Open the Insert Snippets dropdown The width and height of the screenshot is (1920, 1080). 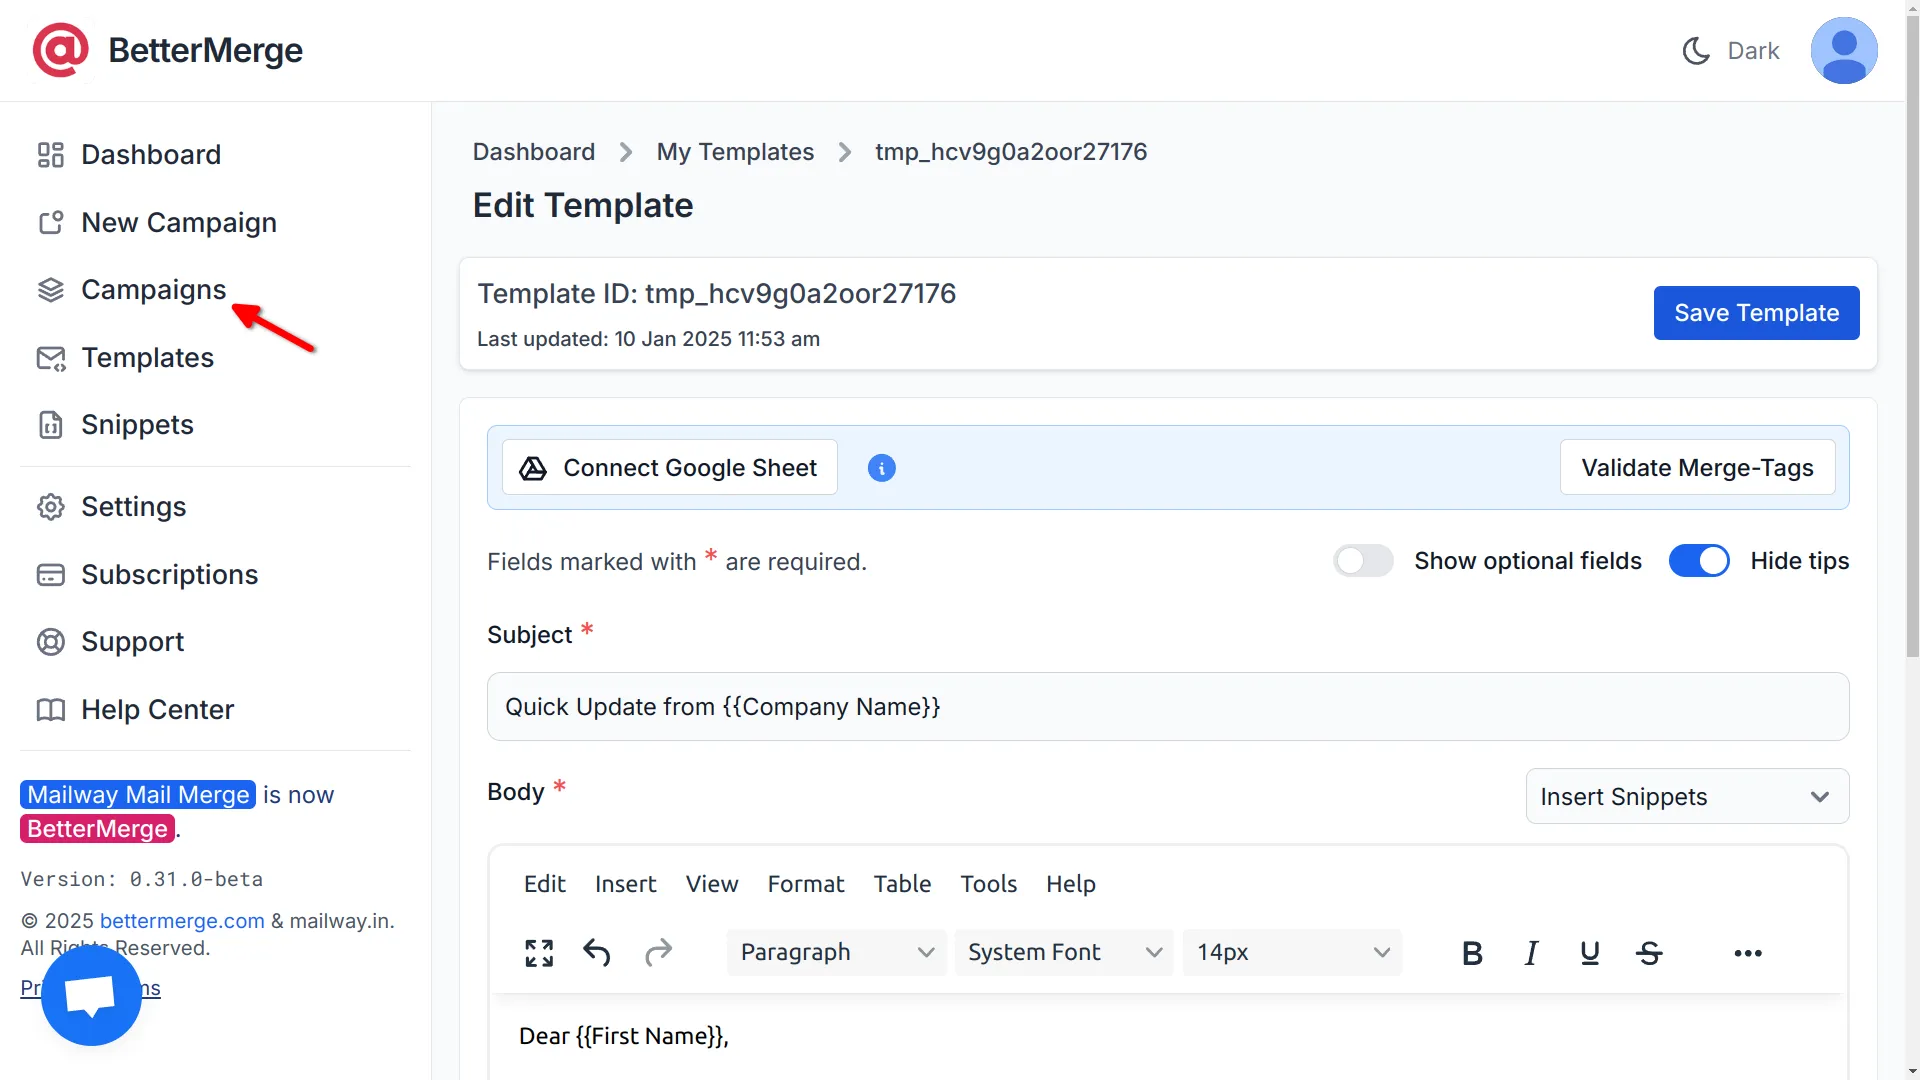coord(1687,796)
